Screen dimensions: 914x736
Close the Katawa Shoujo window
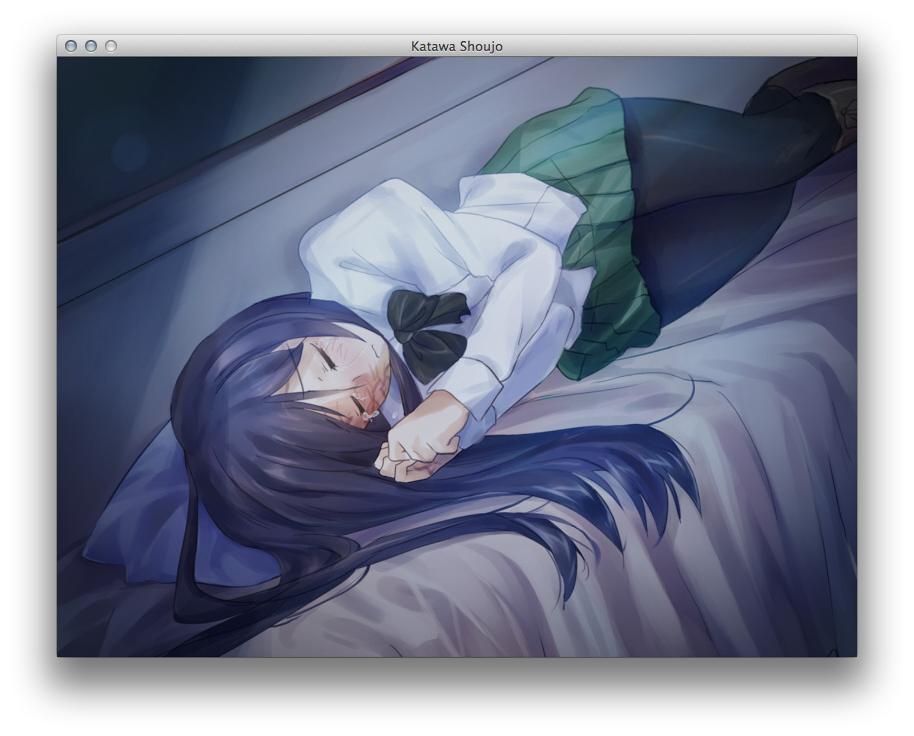click(x=71, y=46)
